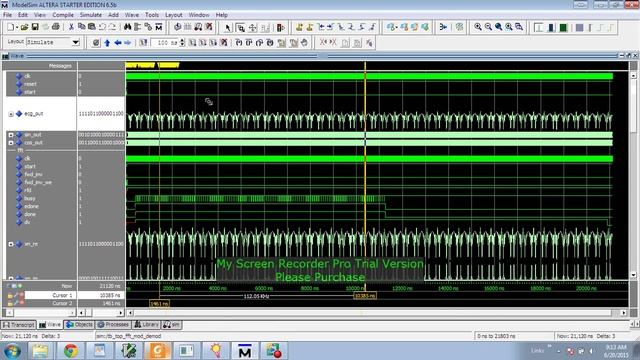Click the Zoom Full dark magnifier icon
This screenshot has width=640, height=360.
[x=499, y=27]
